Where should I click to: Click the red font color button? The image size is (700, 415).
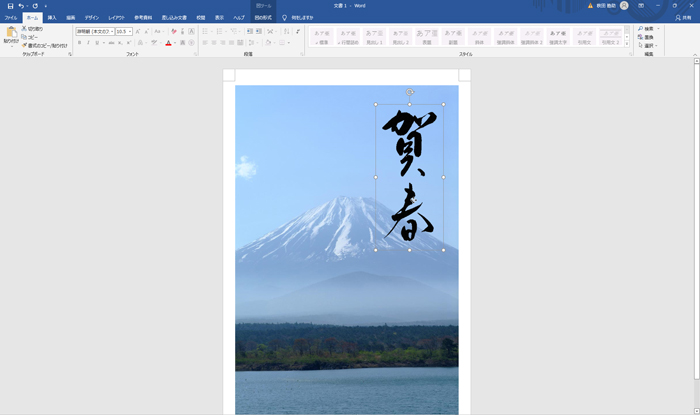pyautogui.click(x=168, y=43)
